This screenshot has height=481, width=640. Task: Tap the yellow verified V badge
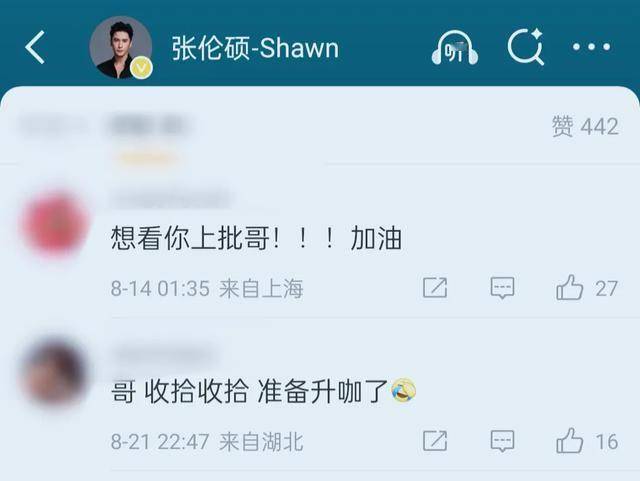tap(141, 68)
